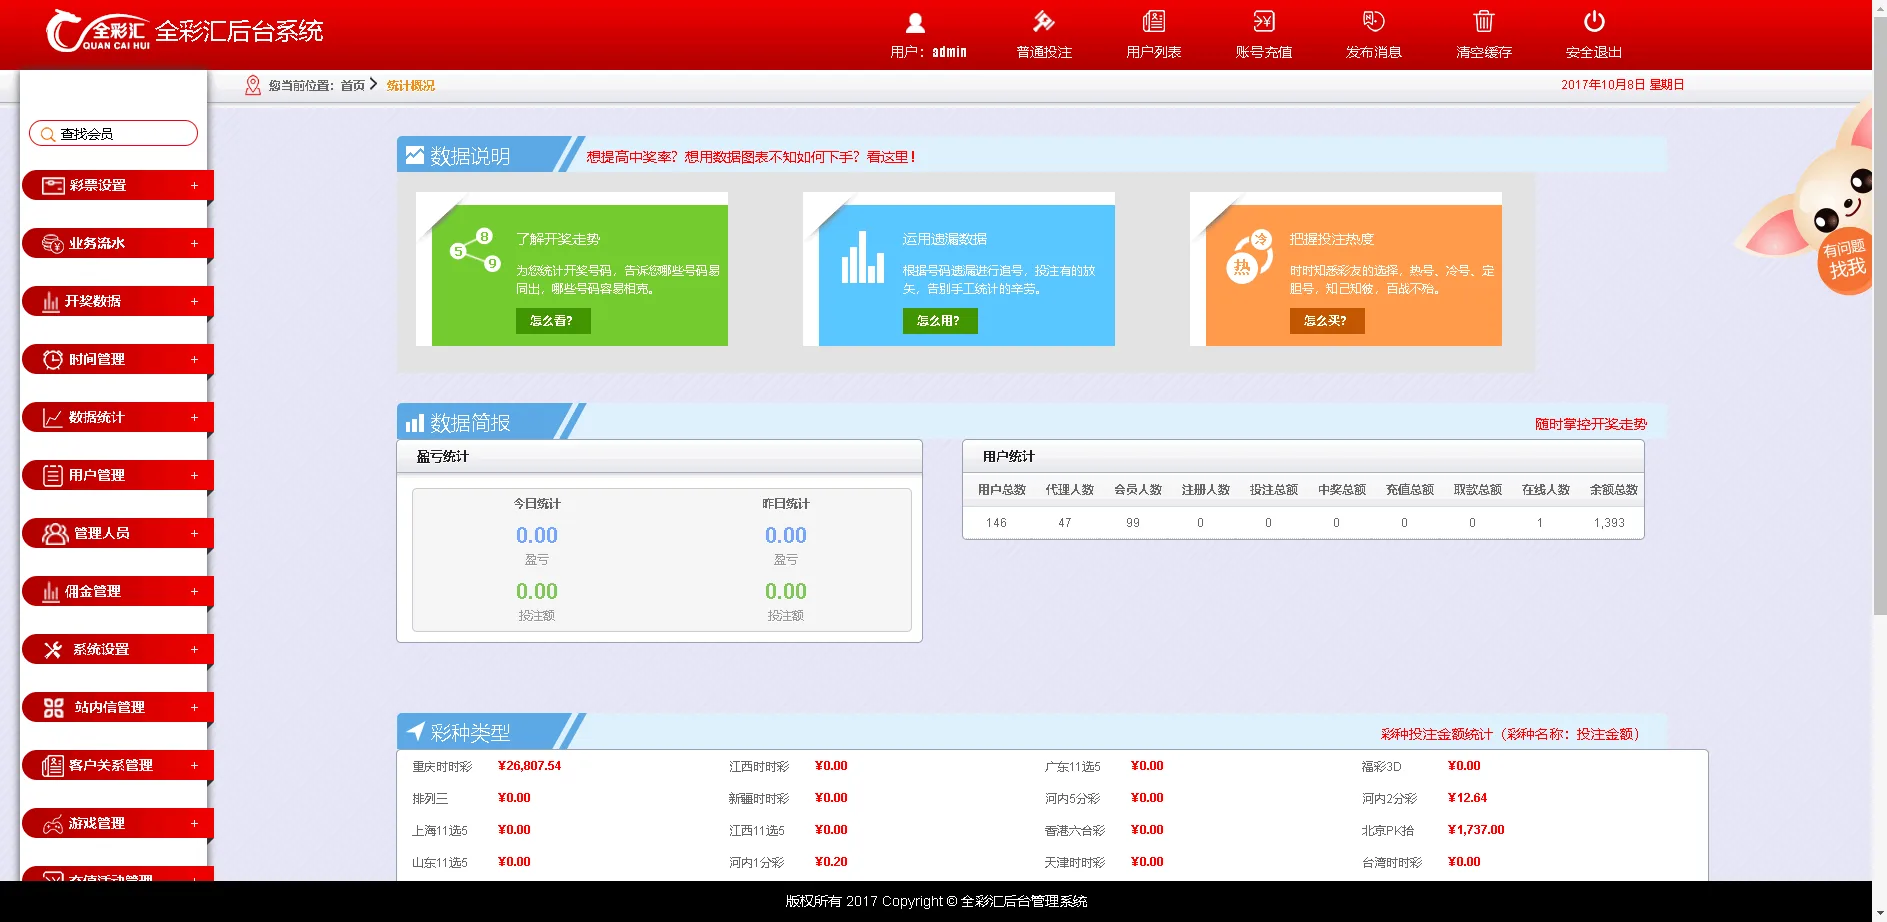Click 余额总数 value 1,393

pyautogui.click(x=1609, y=523)
